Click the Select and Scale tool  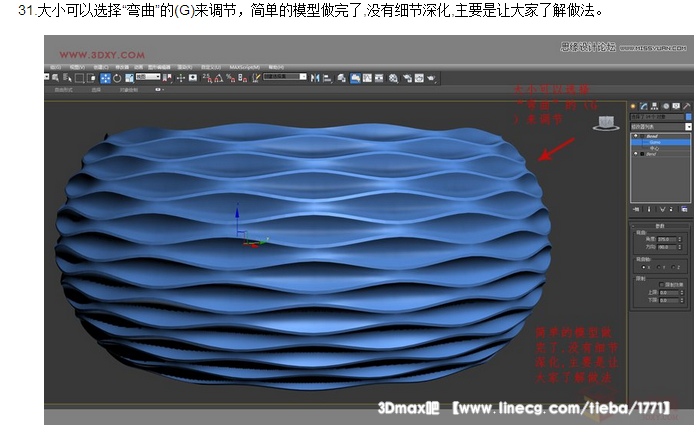coord(128,77)
